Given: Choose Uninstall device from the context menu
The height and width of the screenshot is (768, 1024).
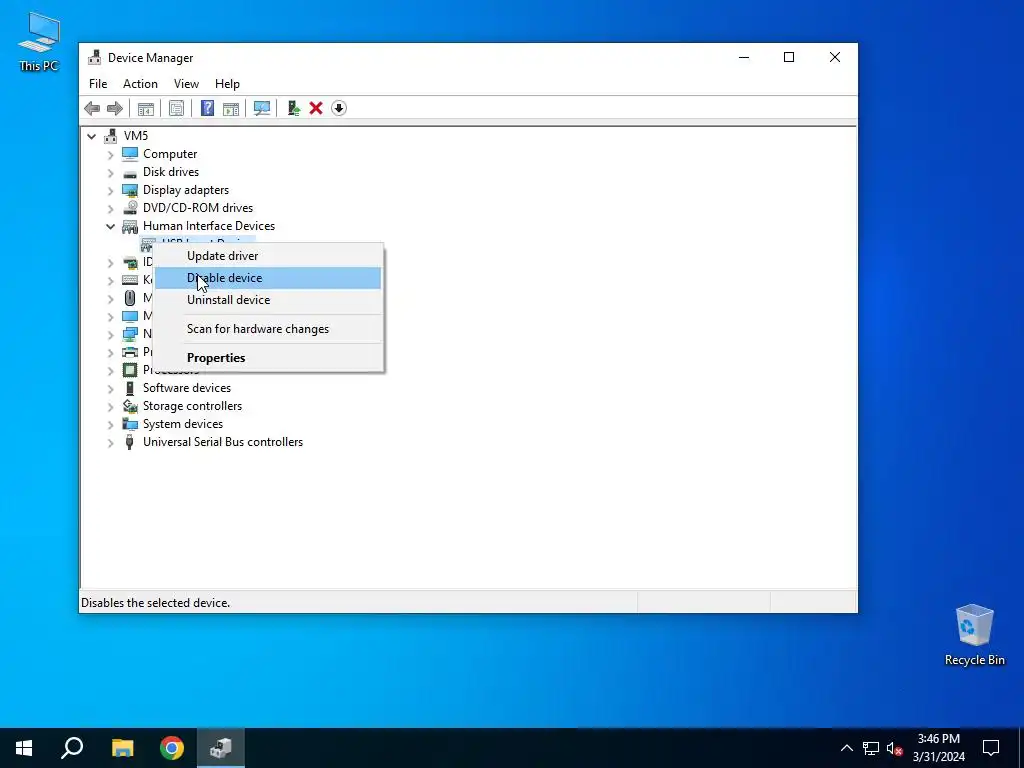Looking at the screenshot, I should coord(268,300).
